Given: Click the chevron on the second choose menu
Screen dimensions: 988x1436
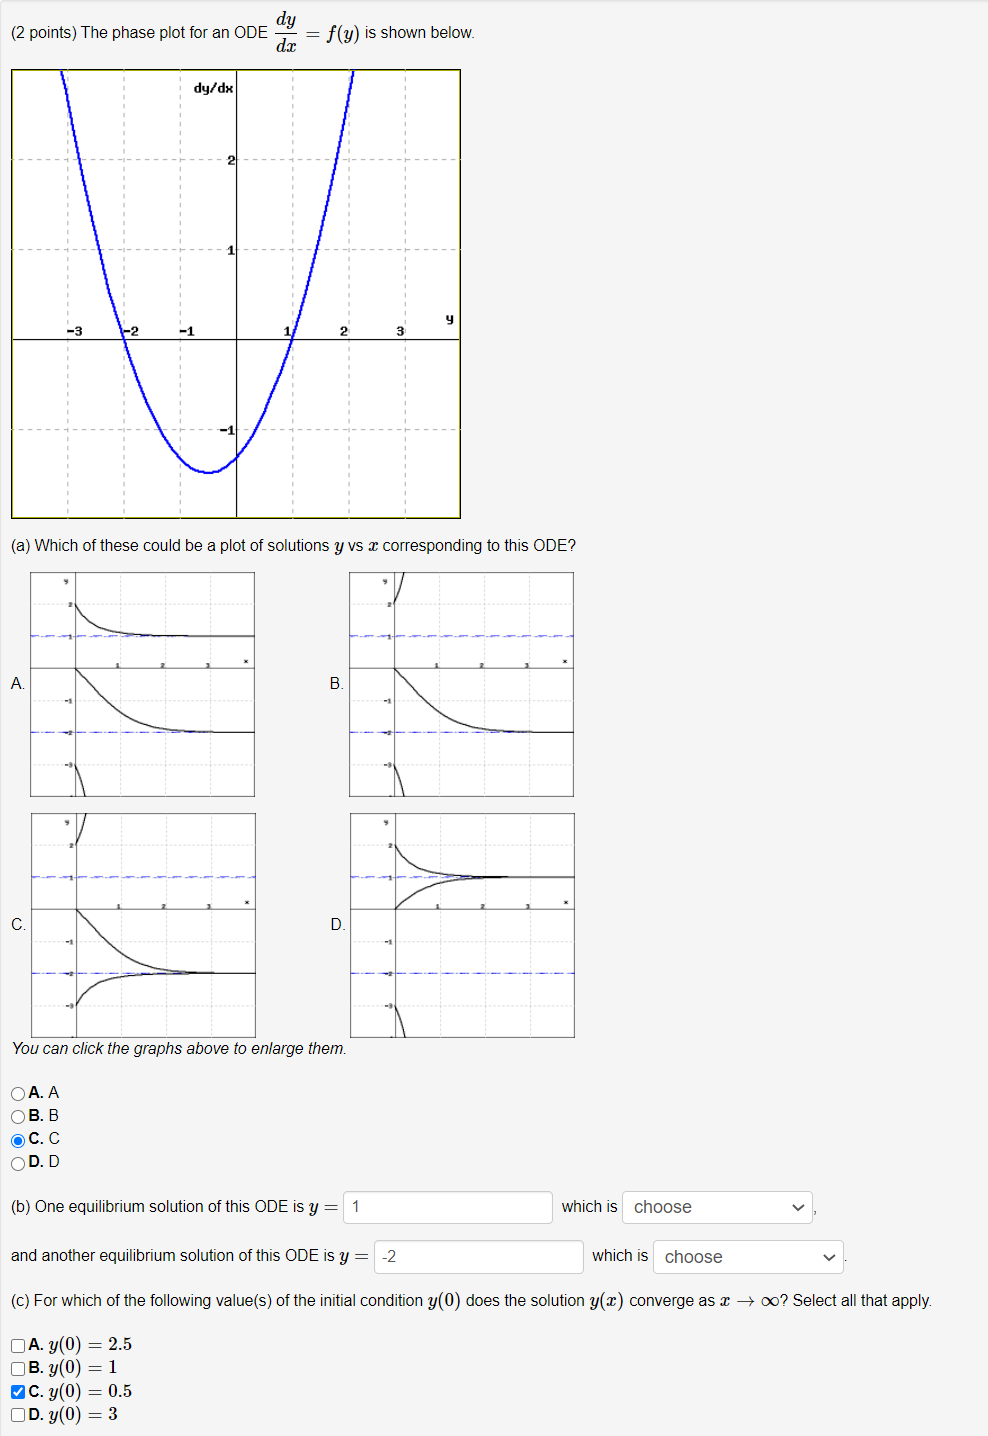Looking at the screenshot, I should click(829, 1257).
